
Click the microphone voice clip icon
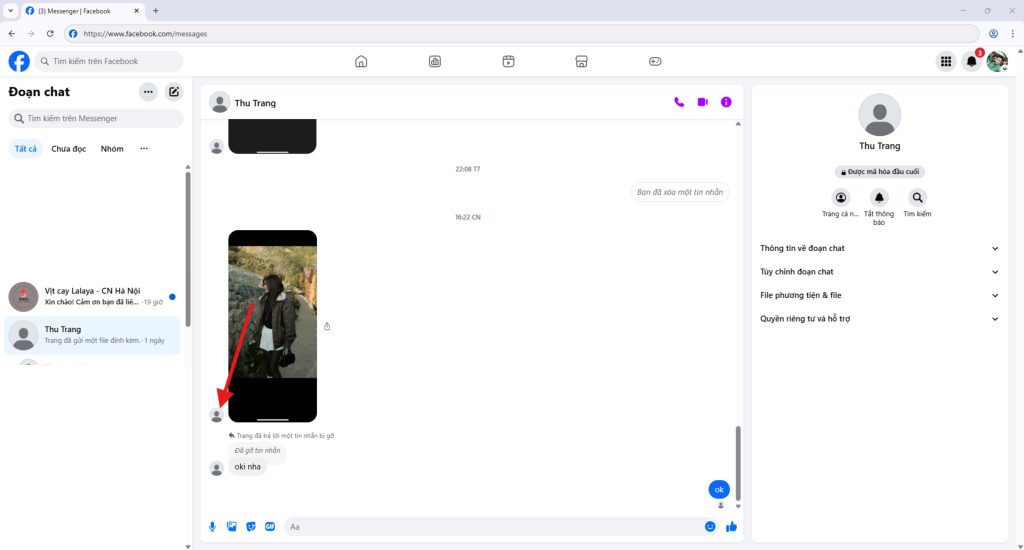click(212, 526)
